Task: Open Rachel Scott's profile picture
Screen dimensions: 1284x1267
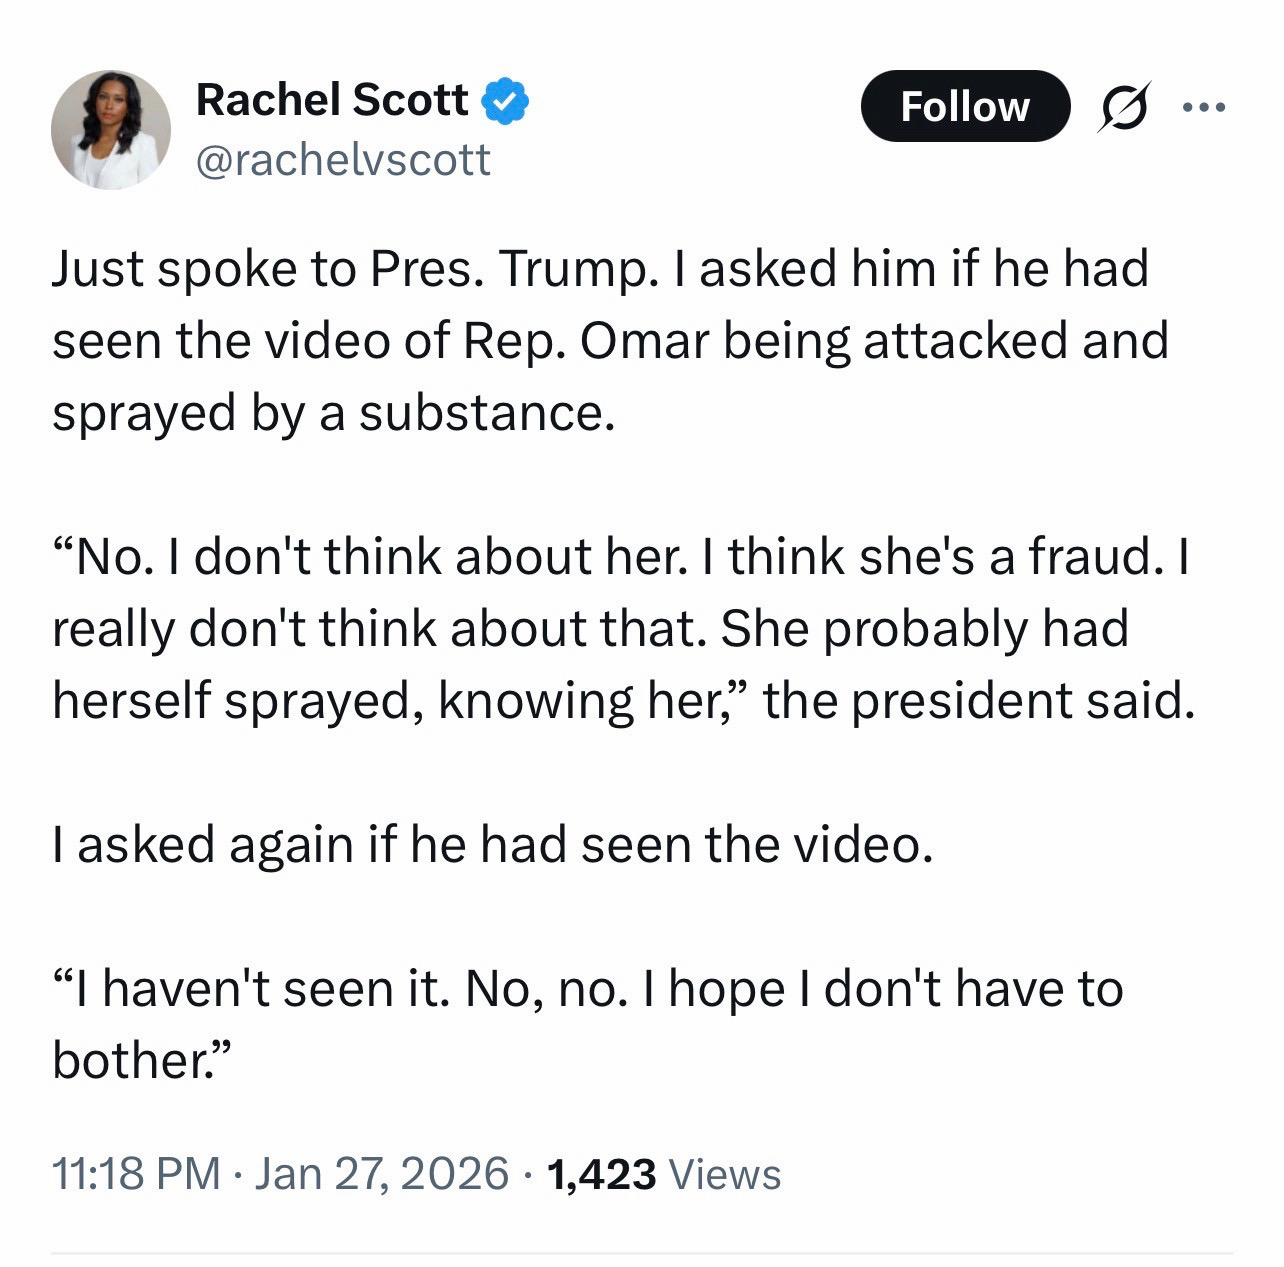Action: coord(111,129)
